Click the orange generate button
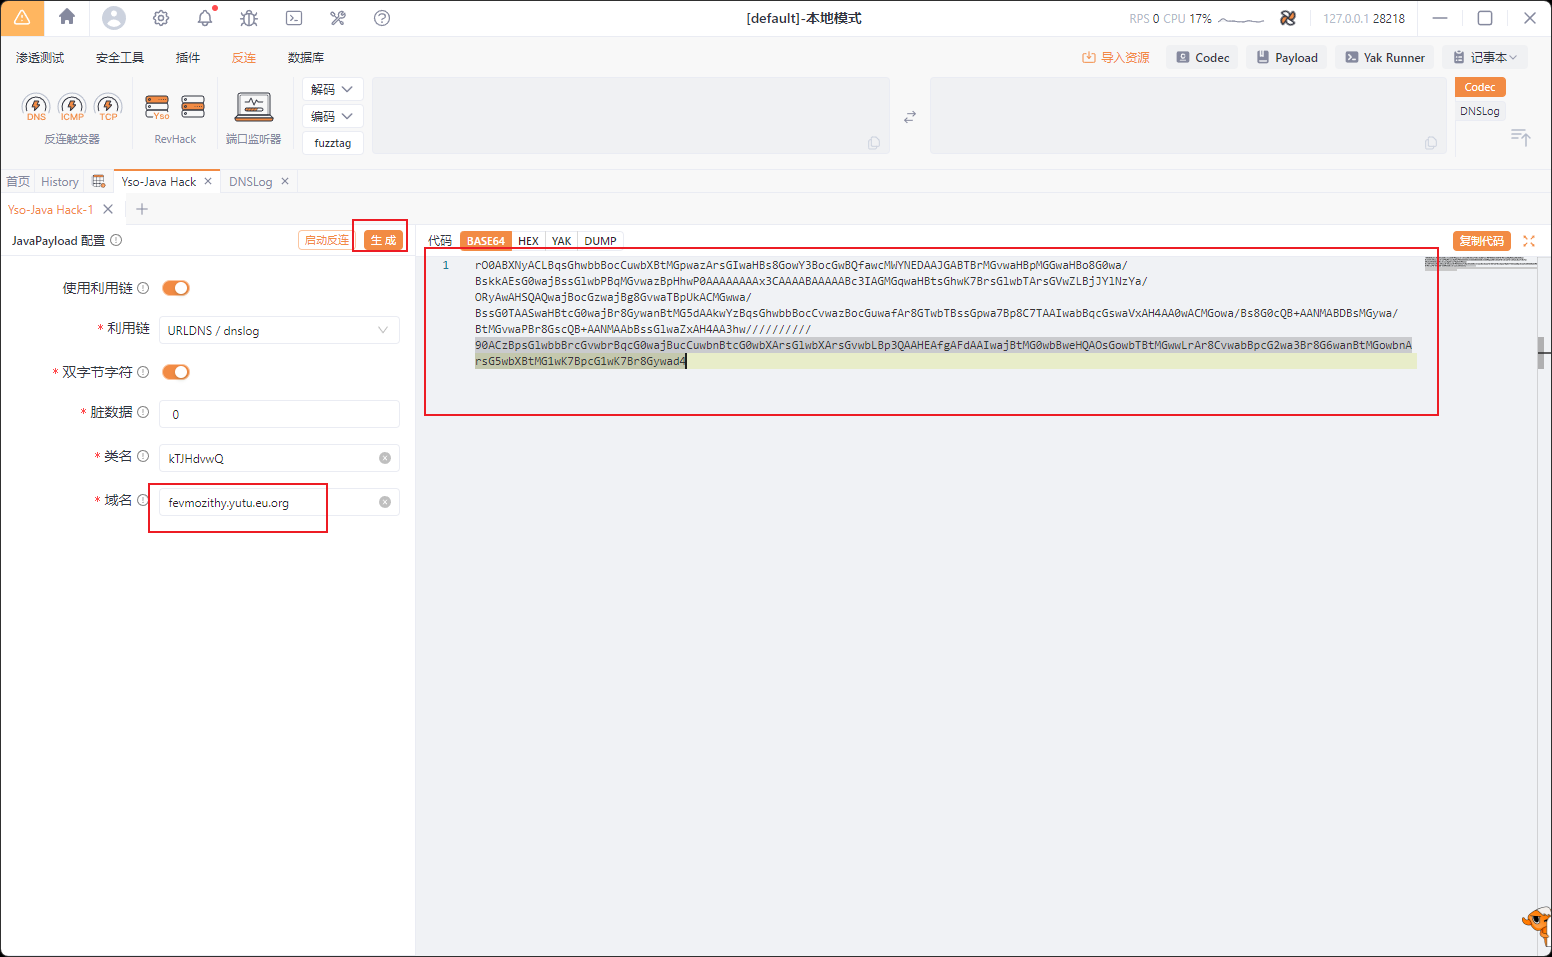The height and width of the screenshot is (957, 1552). pyautogui.click(x=383, y=240)
